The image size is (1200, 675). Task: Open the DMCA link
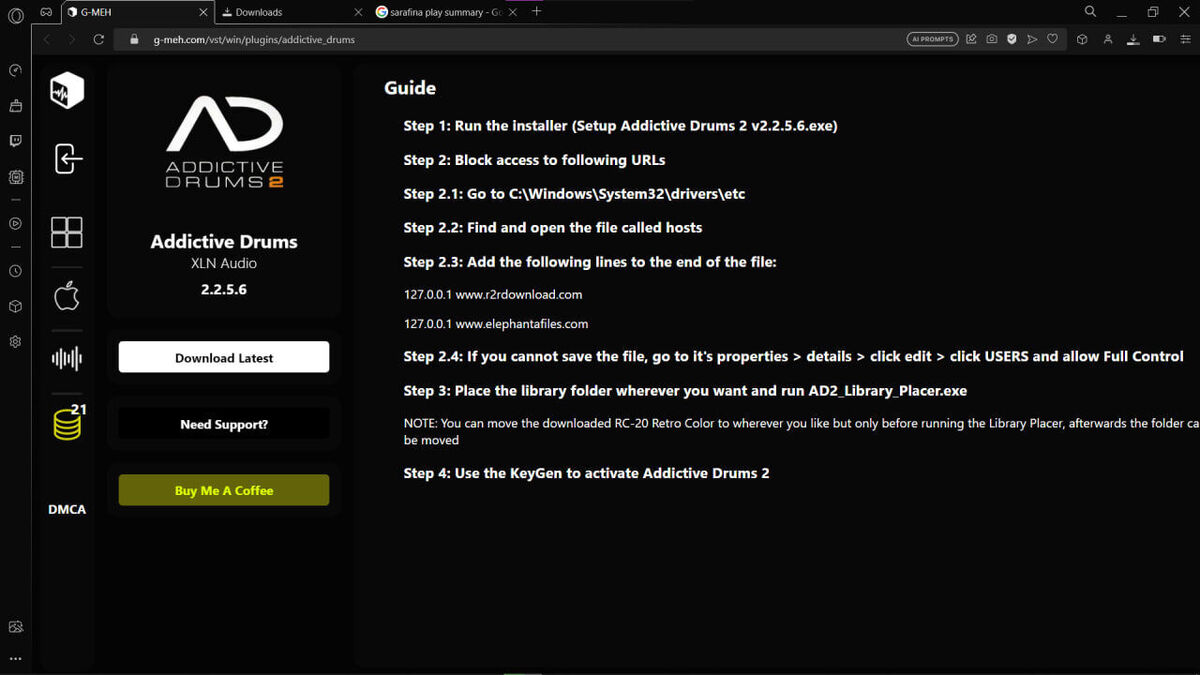coord(67,509)
